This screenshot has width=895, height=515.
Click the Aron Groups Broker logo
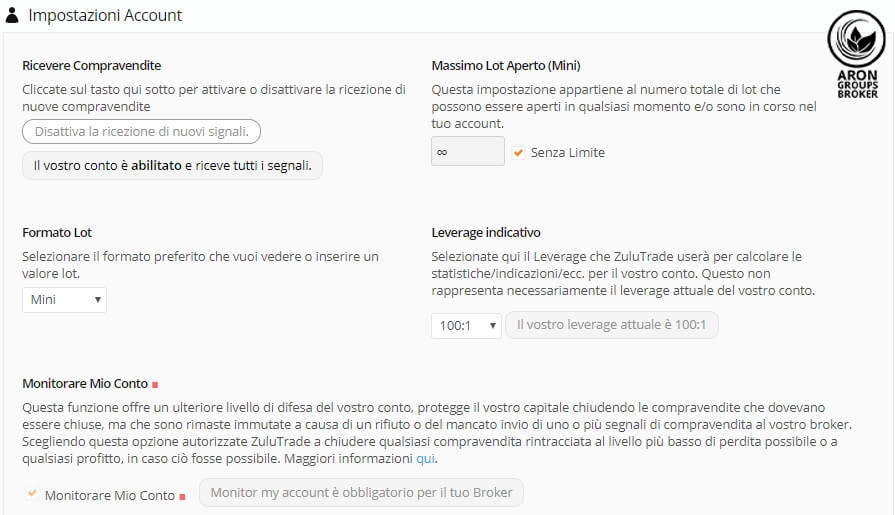point(857,55)
